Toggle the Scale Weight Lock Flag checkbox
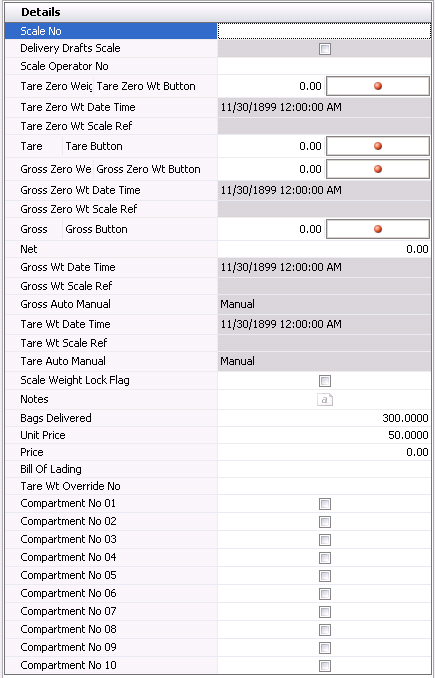 (x=325, y=381)
